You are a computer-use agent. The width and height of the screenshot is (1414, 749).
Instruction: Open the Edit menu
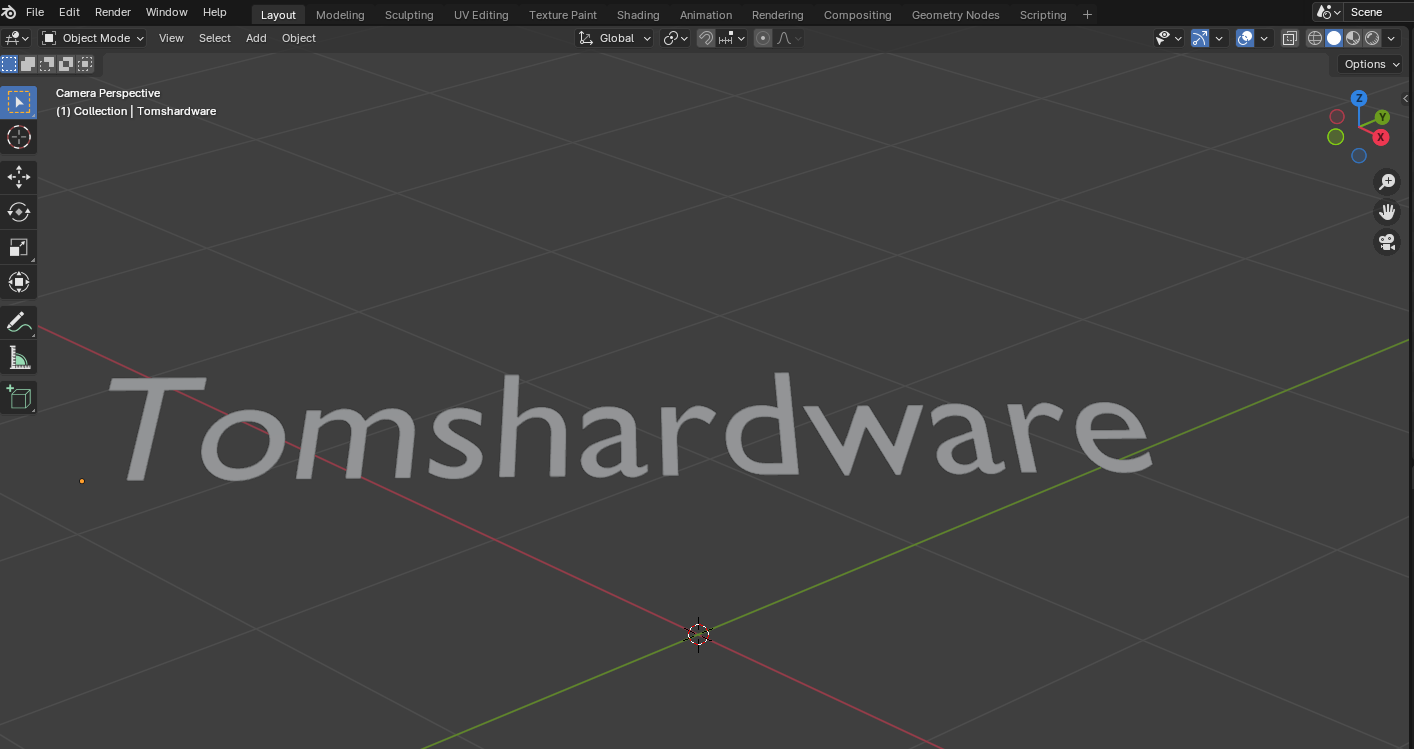[x=69, y=12]
